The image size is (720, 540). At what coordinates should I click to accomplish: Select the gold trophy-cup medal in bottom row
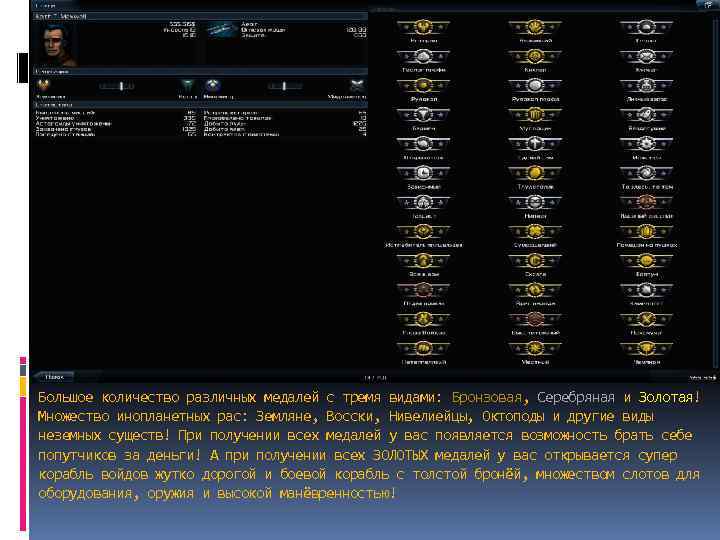[x=646, y=349]
